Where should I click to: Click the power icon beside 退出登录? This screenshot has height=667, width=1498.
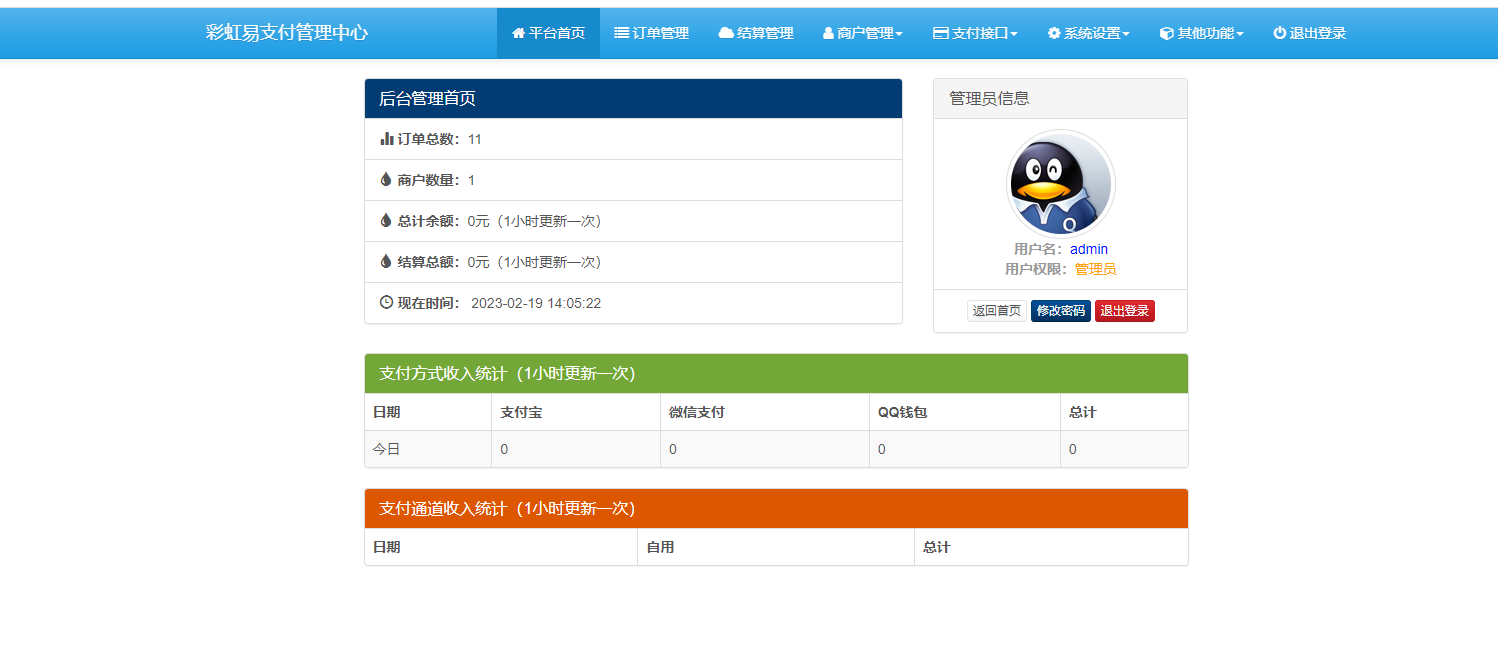[x=1279, y=33]
